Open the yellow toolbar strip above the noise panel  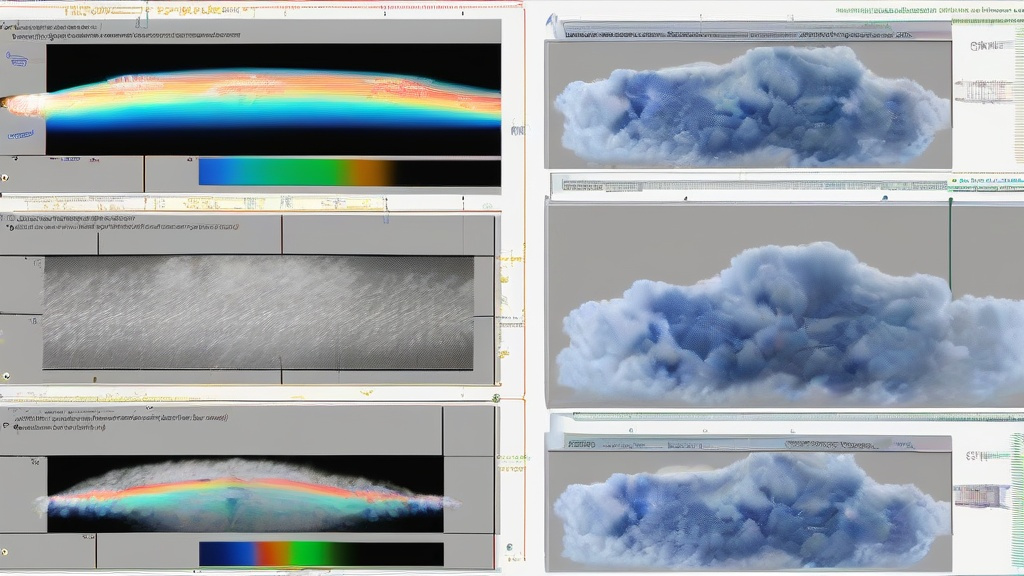[x=200, y=203]
